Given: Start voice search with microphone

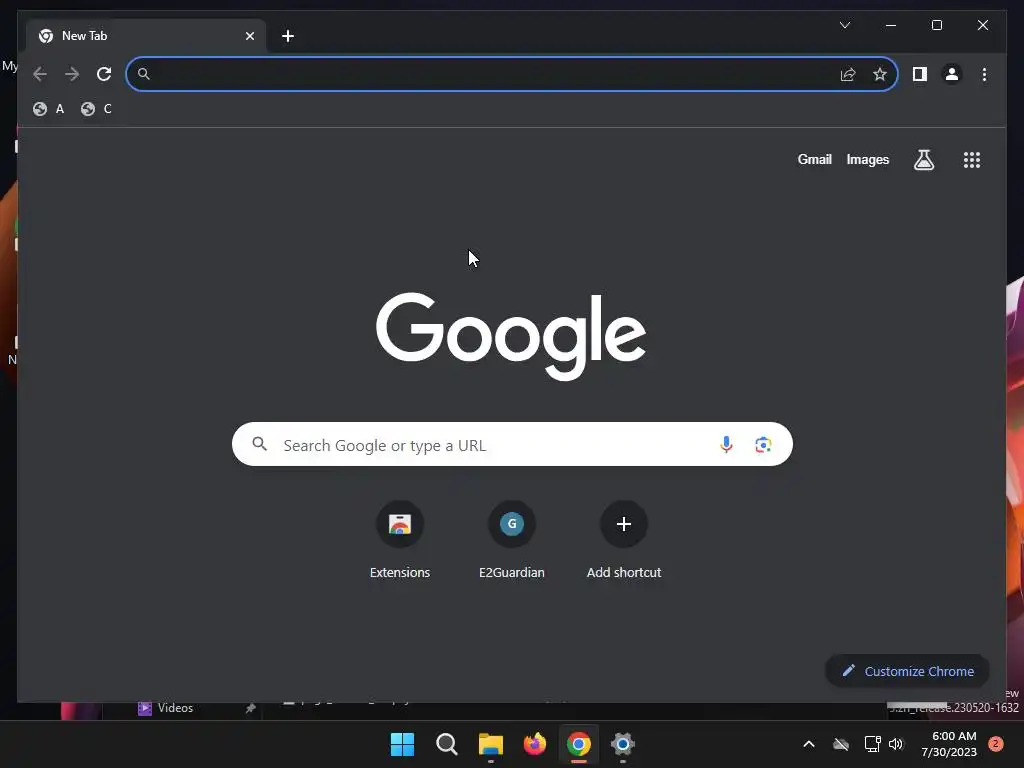Looking at the screenshot, I should coord(726,445).
